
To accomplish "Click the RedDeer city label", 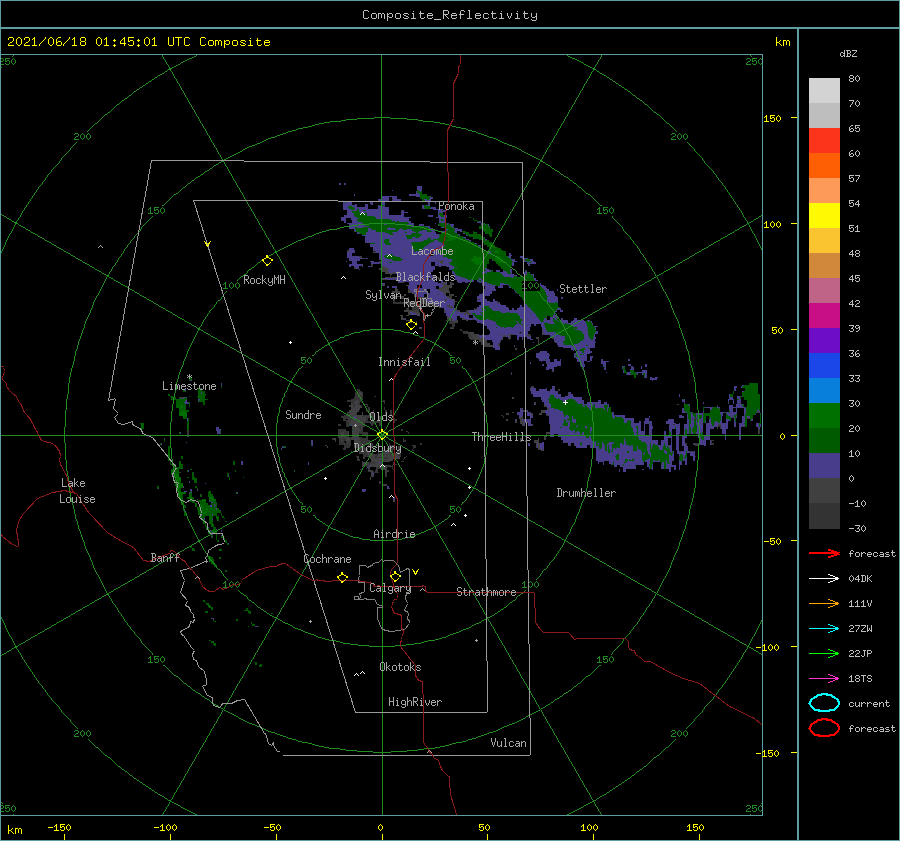I will (x=424, y=303).
